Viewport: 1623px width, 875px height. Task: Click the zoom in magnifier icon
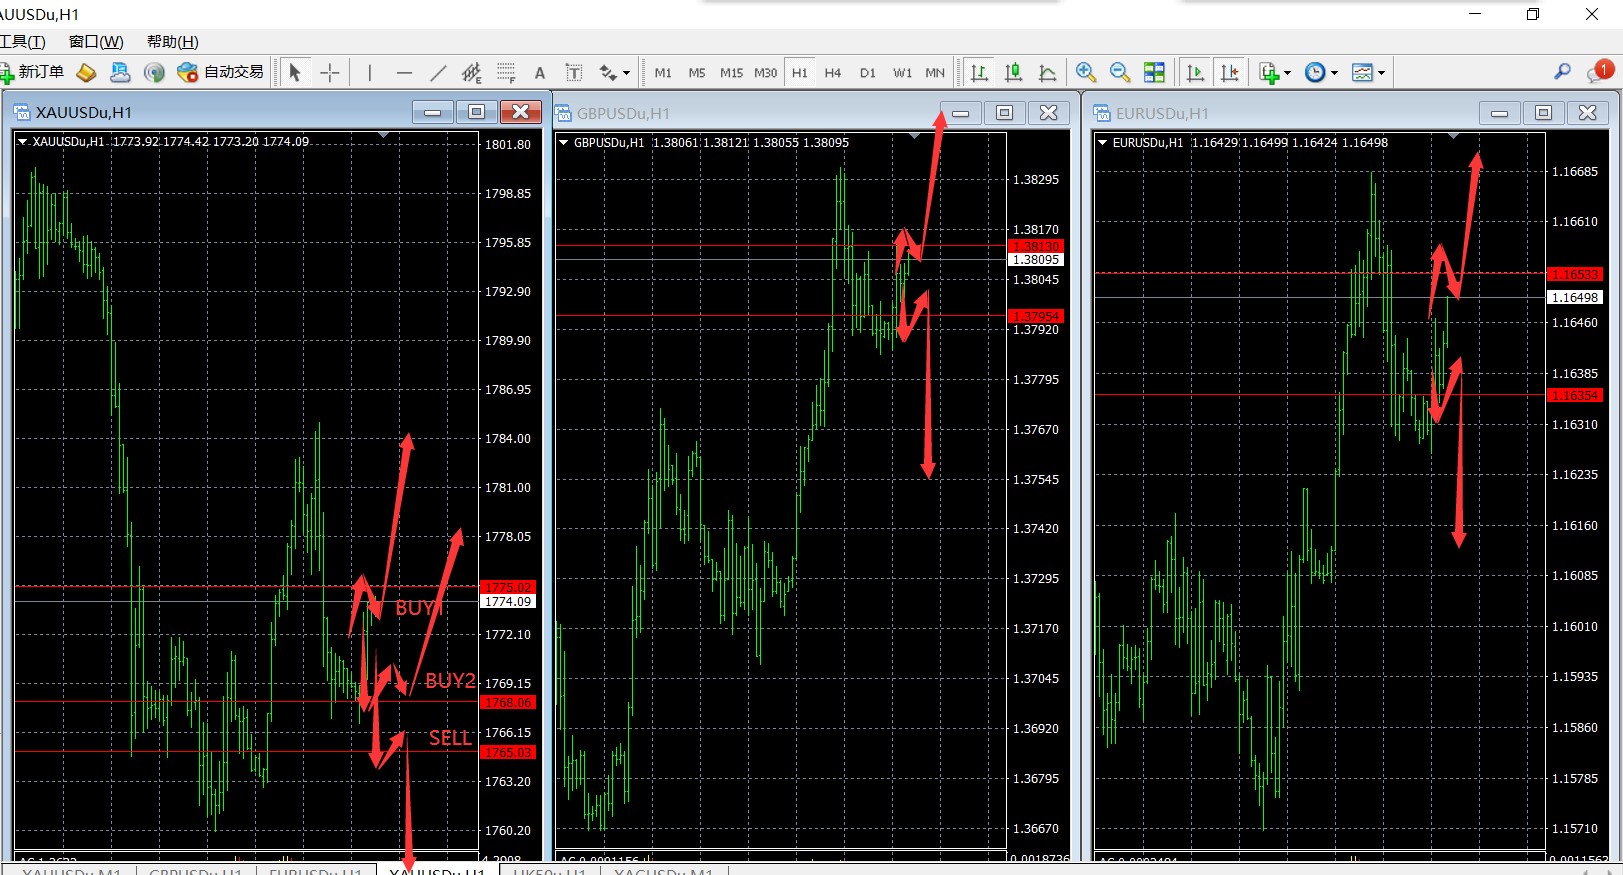click(1086, 72)
